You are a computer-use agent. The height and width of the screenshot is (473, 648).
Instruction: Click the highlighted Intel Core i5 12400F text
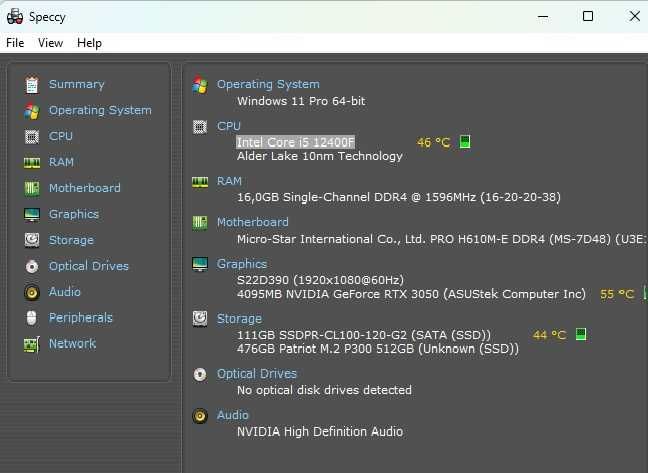pyautogui.click(x=295, y=143)
